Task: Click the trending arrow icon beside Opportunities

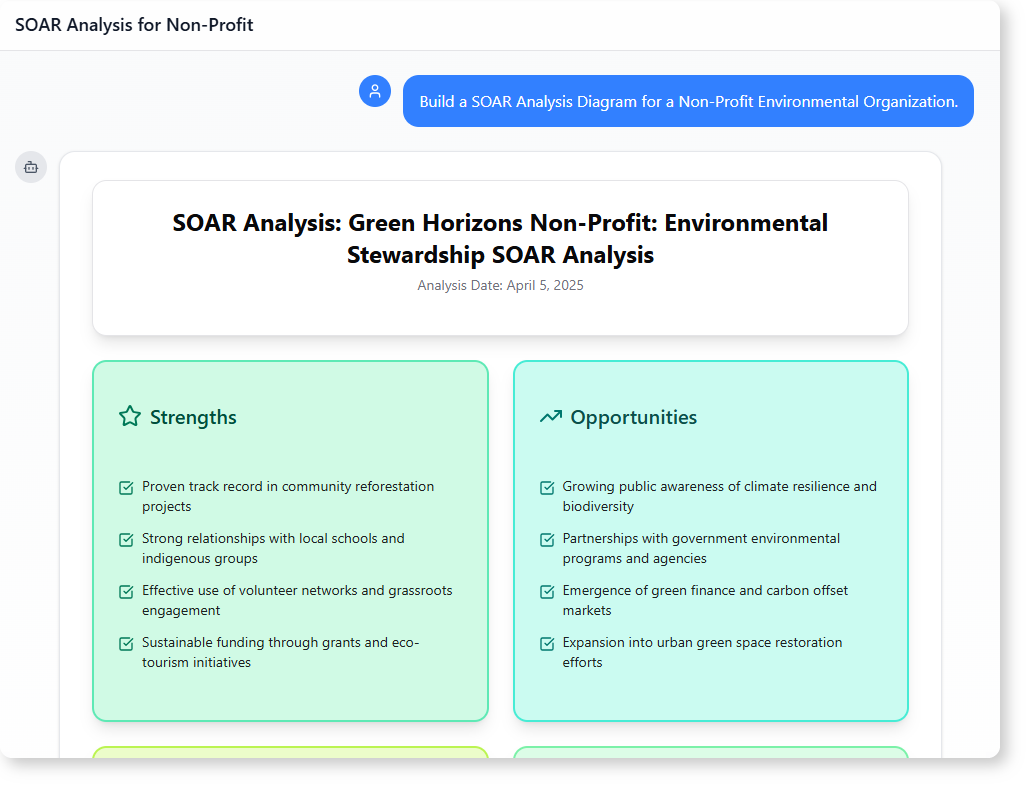Action: click(550, 416)
